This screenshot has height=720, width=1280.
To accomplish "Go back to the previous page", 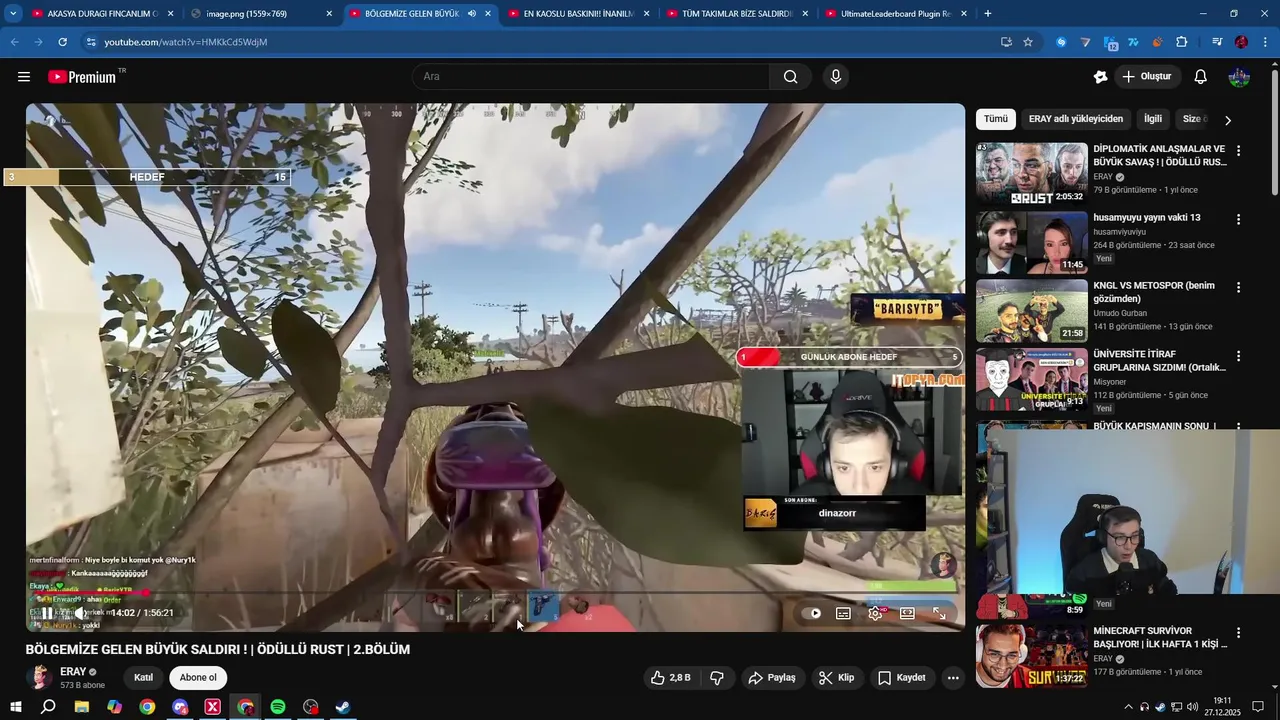I will (x=14, y=42).
